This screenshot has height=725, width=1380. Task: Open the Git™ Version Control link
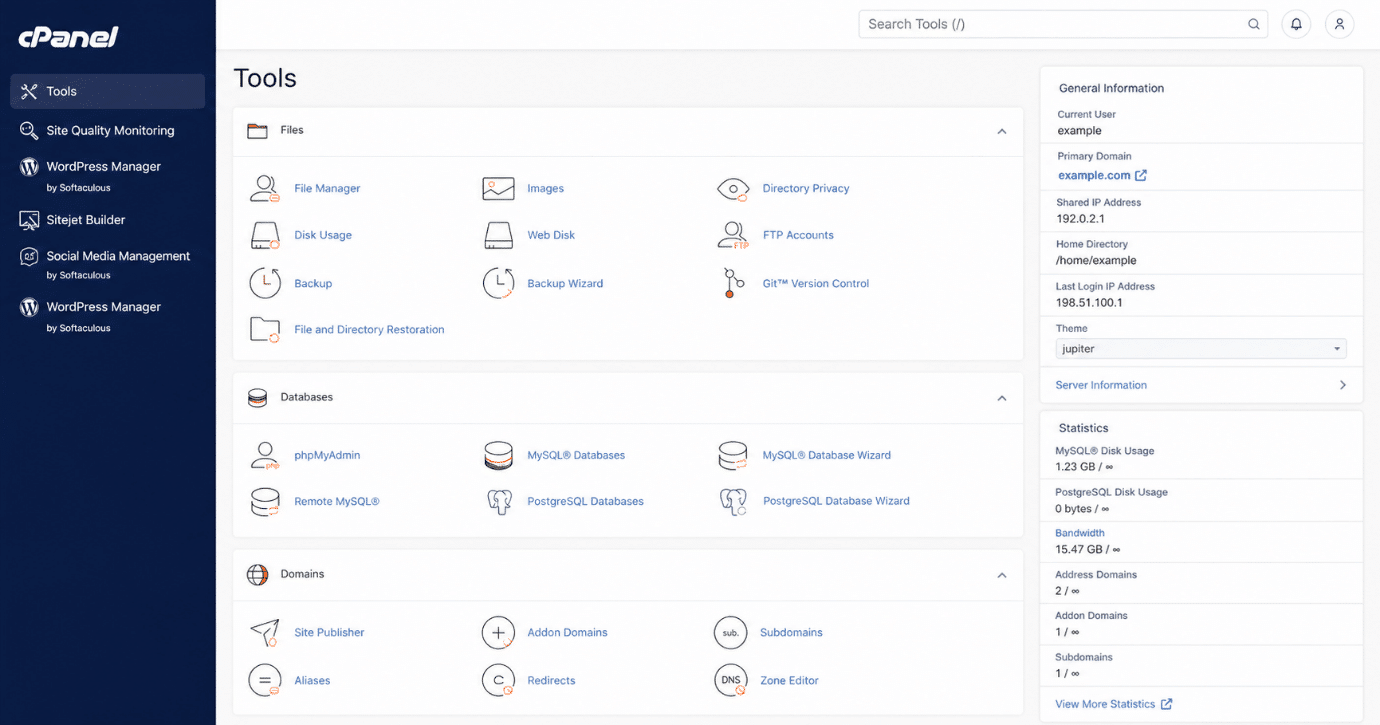pyautogui.click(x=816, y=283)
